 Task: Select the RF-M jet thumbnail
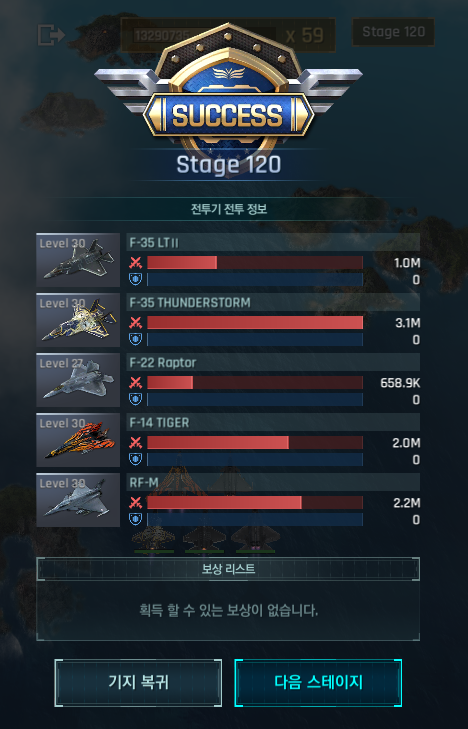(78, 500)
